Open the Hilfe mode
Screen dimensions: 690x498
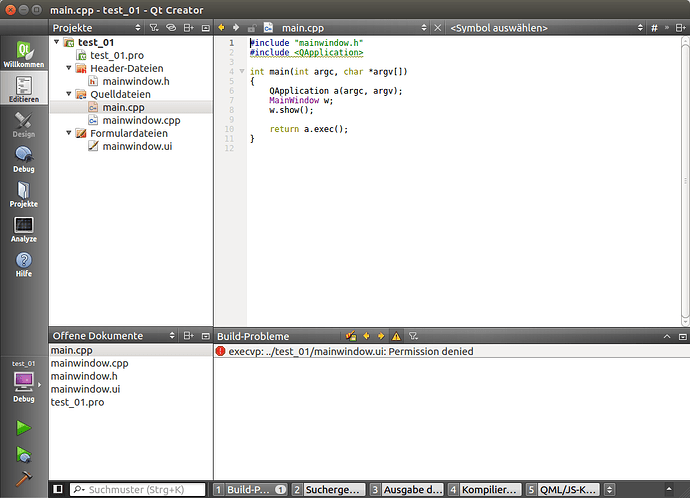point(24,264)
